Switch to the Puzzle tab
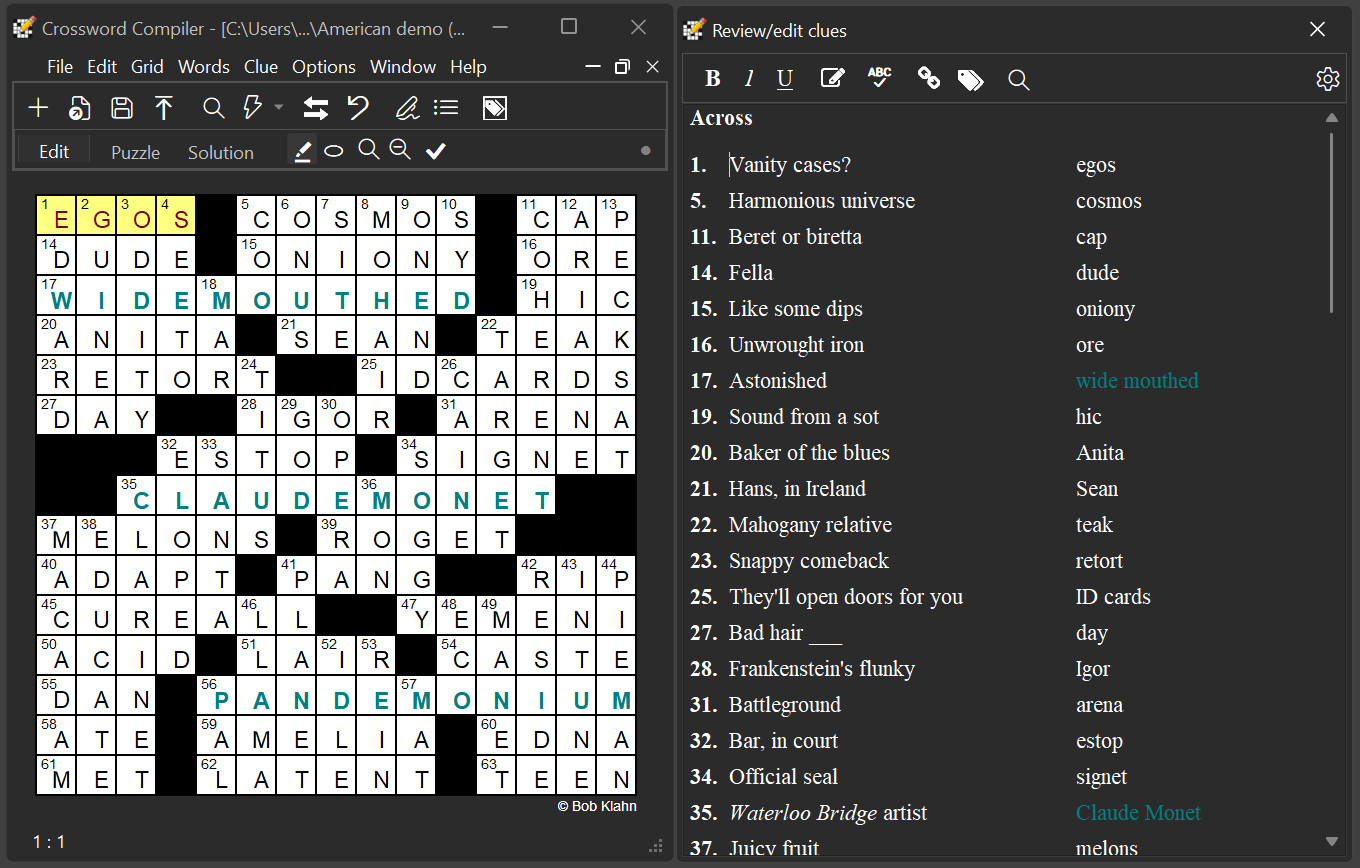 (135, 152)
